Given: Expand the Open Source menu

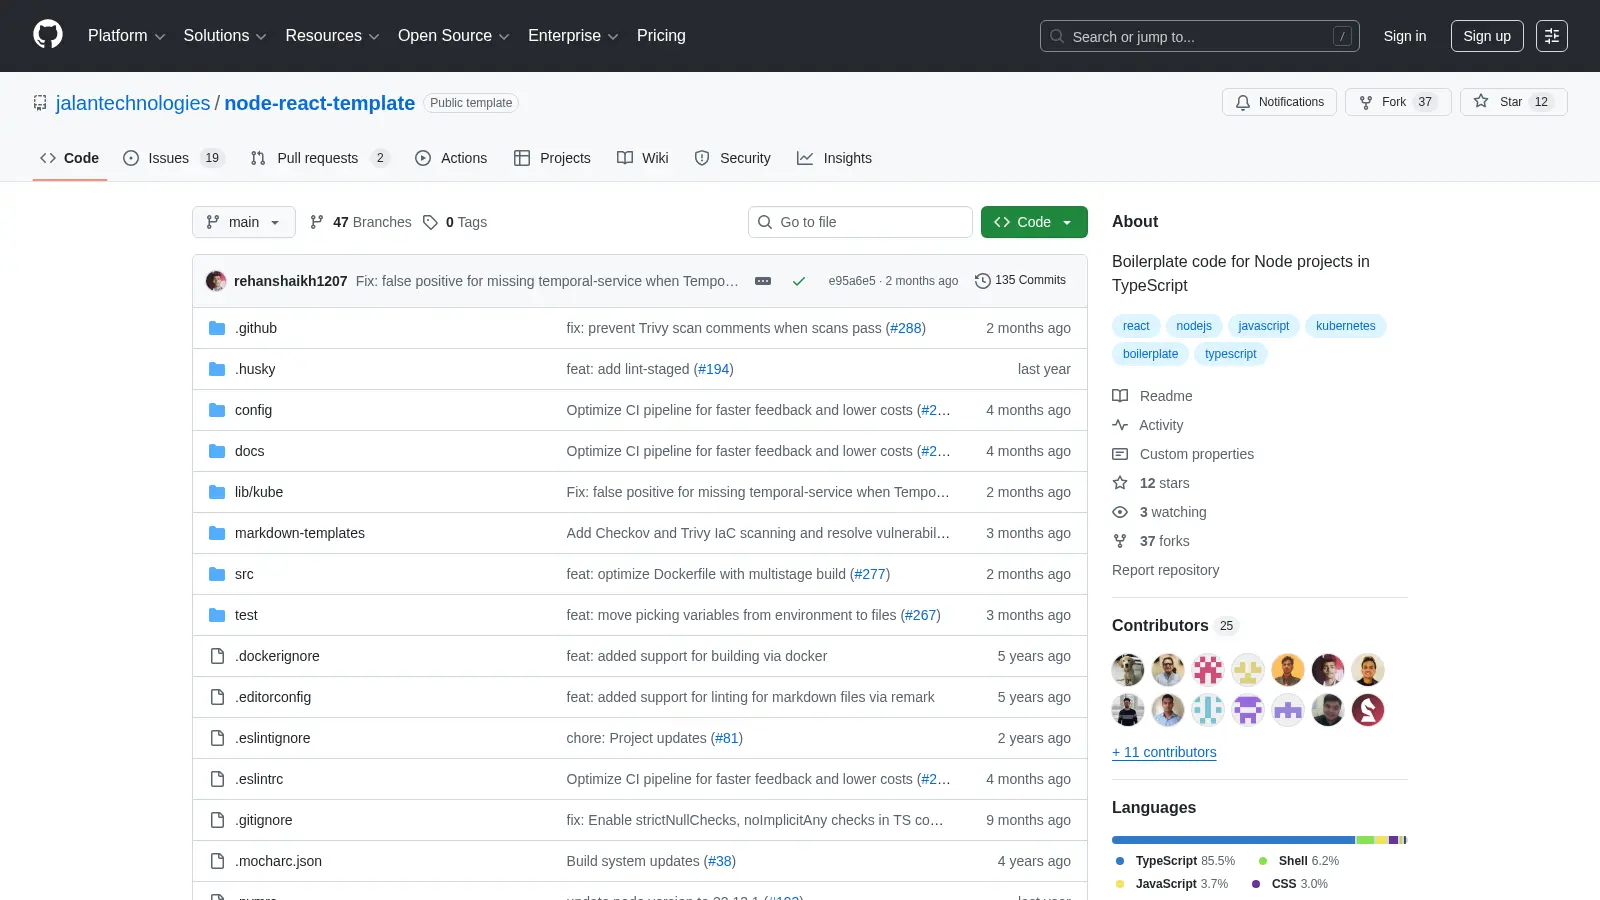Looking at the screenshot, I should [454, 35].
